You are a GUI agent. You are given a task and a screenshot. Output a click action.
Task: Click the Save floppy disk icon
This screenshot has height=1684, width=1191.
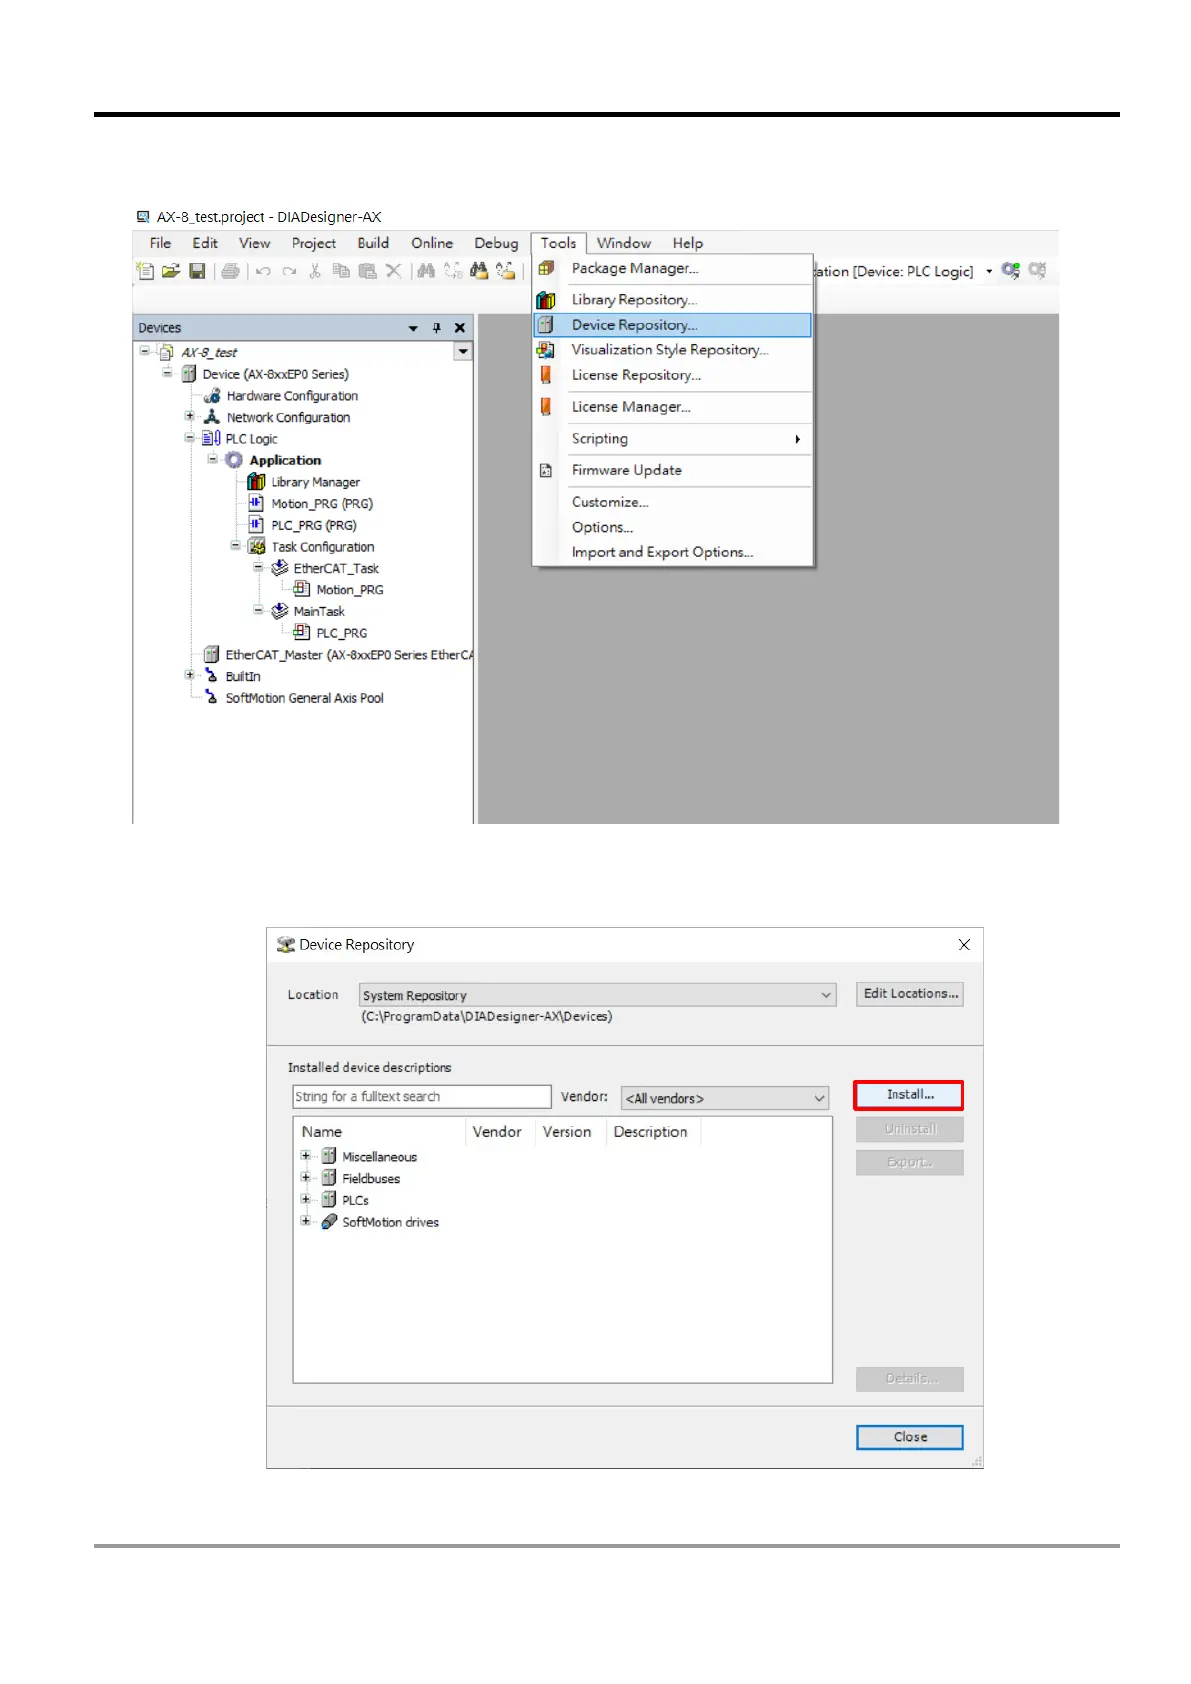[197, 271]
